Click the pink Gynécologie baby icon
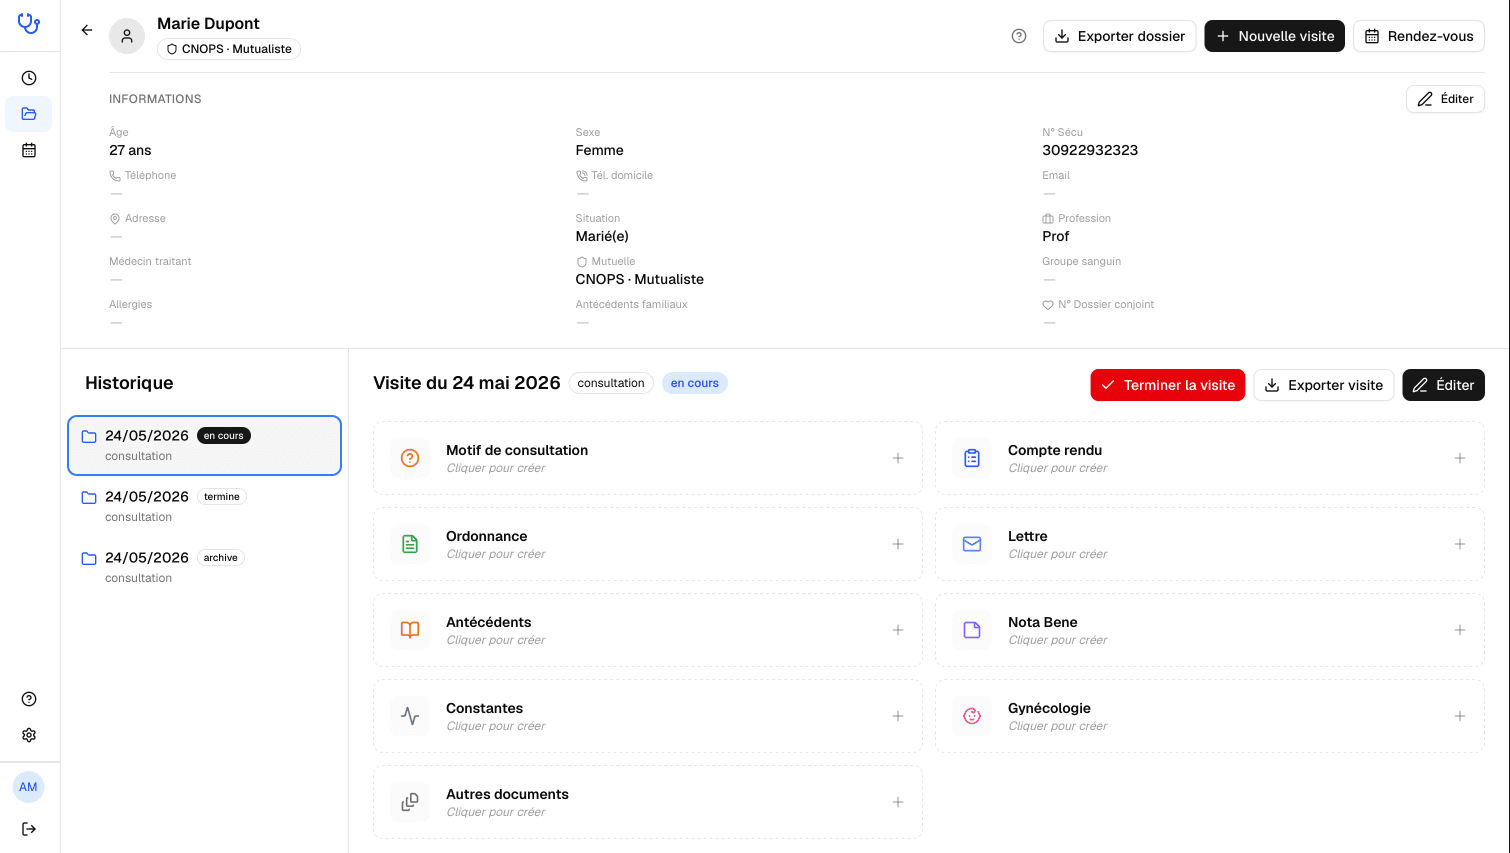1510x853 pixels. [972, 716]
